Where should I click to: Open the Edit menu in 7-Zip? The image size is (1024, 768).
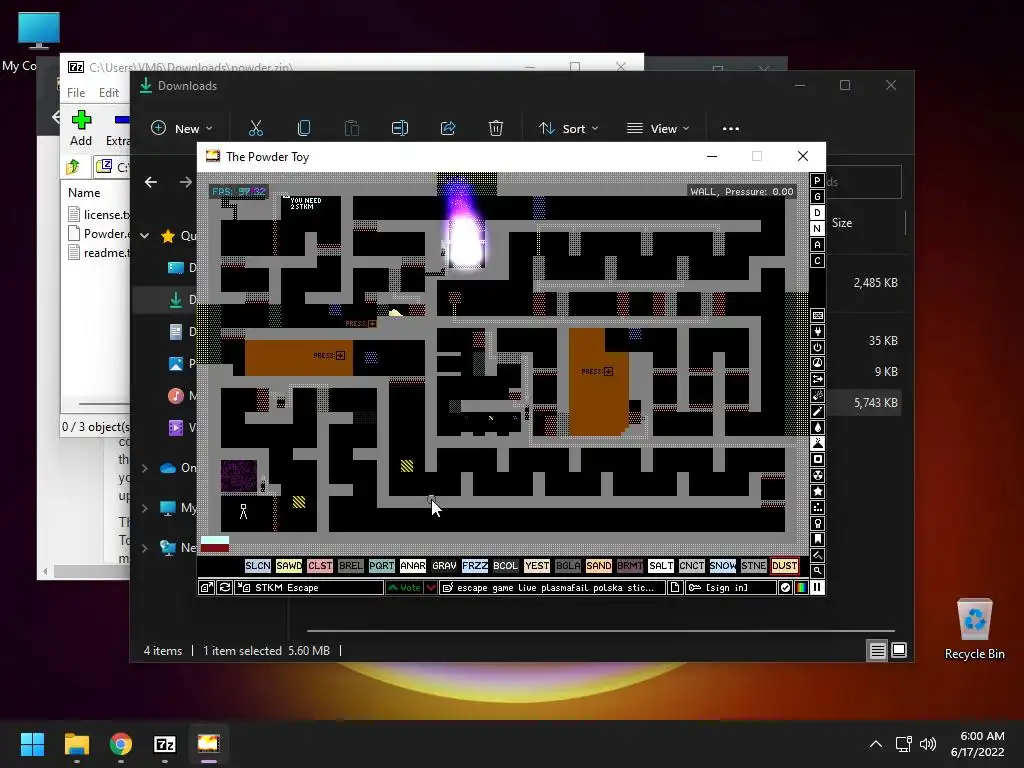(108, 93)
